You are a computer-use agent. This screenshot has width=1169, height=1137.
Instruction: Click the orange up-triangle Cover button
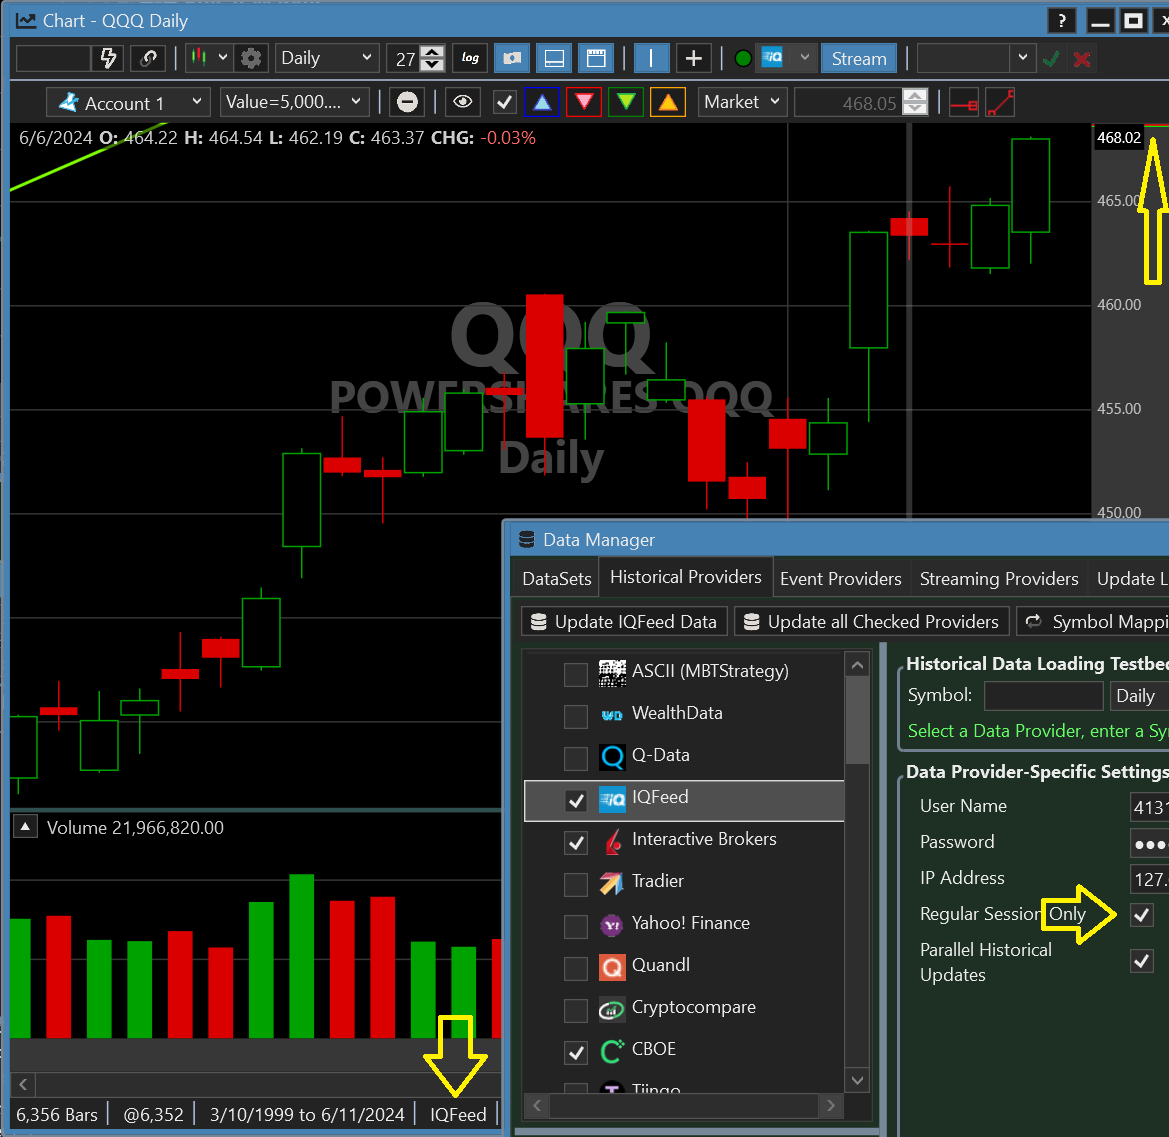(x=667, y=102)
